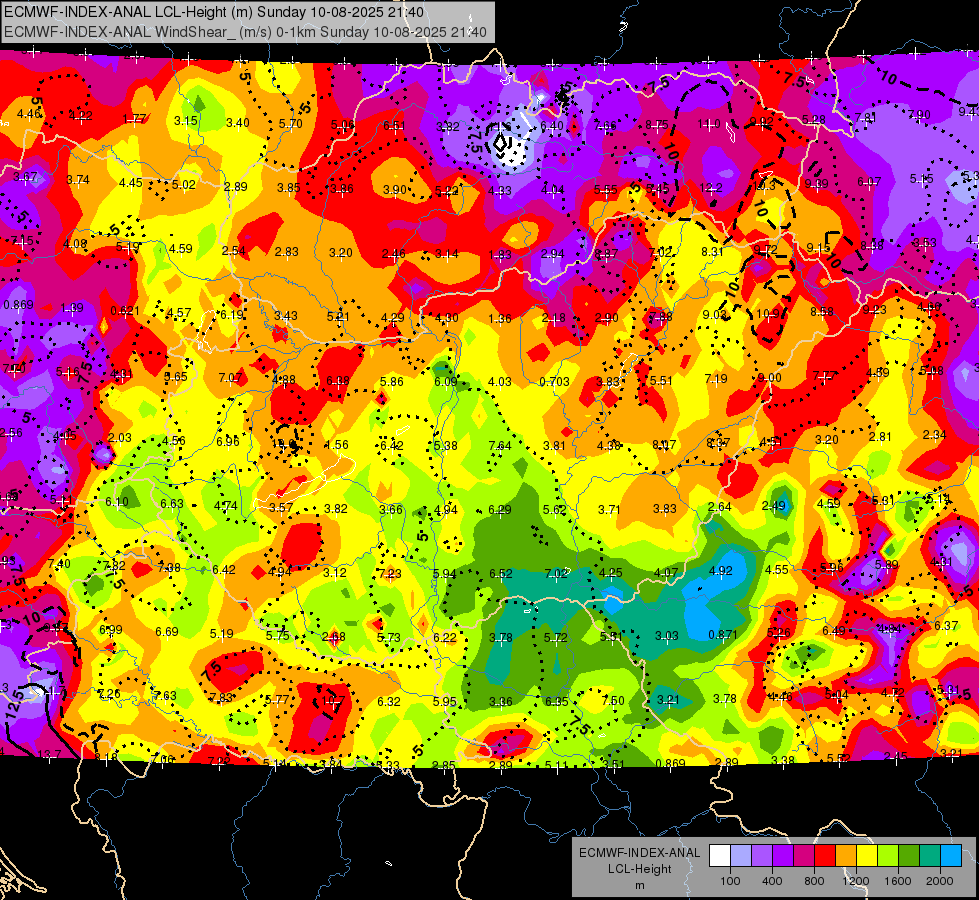Click the '100' legend scale label
The height and width of the screenshot is (900, 979).
click(731, 881)
